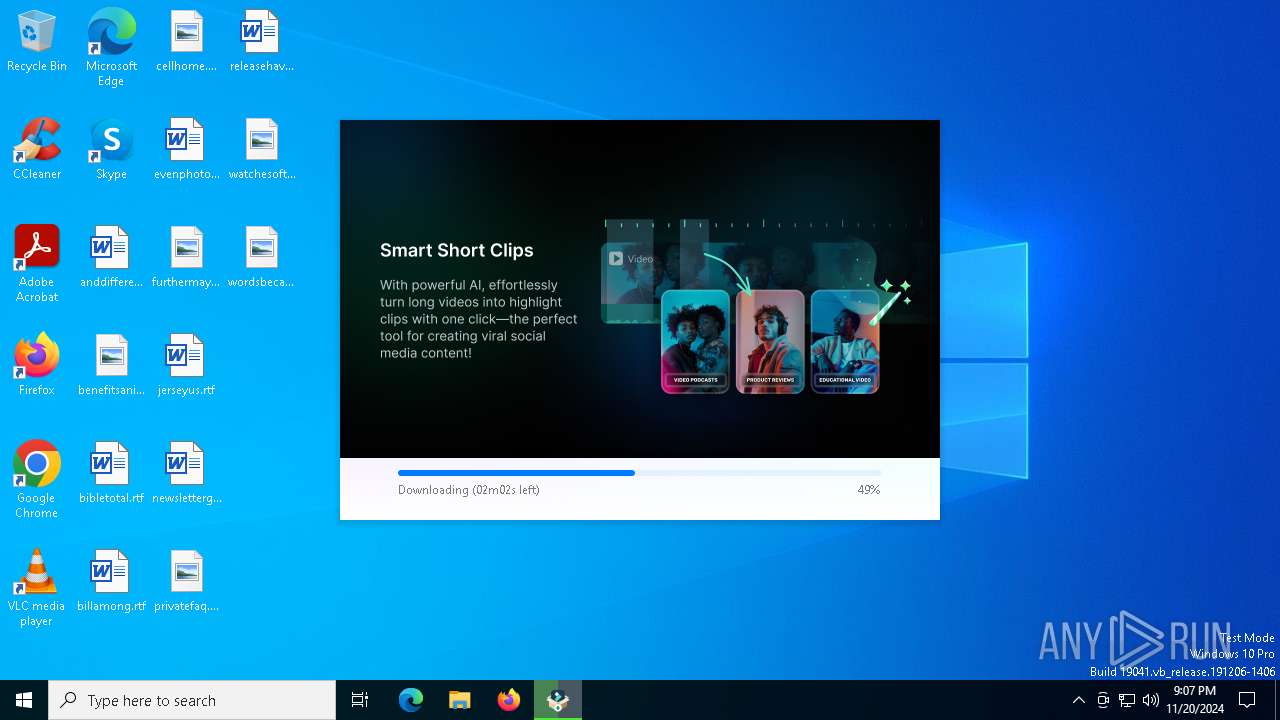Viewport: 1280px width, 720px height.
Task: Open the volume control tray icon
Action: point(1151,700)
